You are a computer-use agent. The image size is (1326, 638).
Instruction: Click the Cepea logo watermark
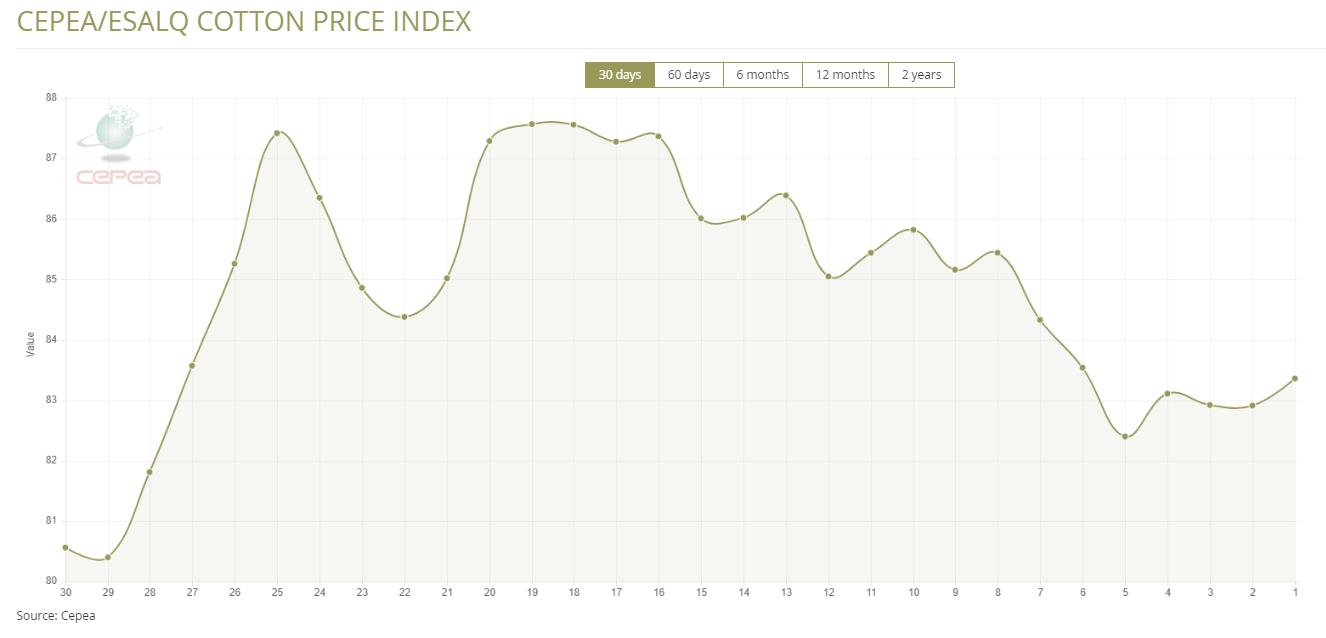[118, 146]
